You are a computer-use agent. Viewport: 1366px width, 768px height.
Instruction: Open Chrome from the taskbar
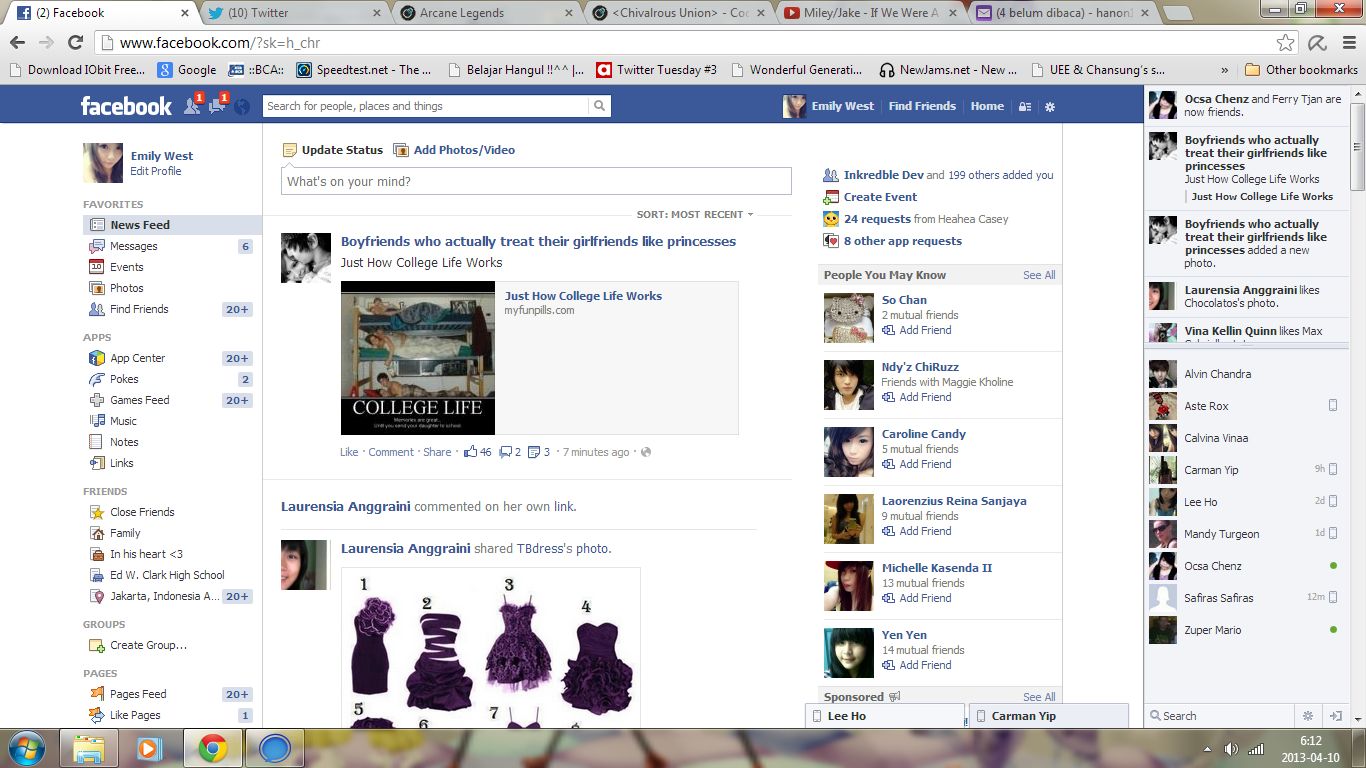[212, 748]
